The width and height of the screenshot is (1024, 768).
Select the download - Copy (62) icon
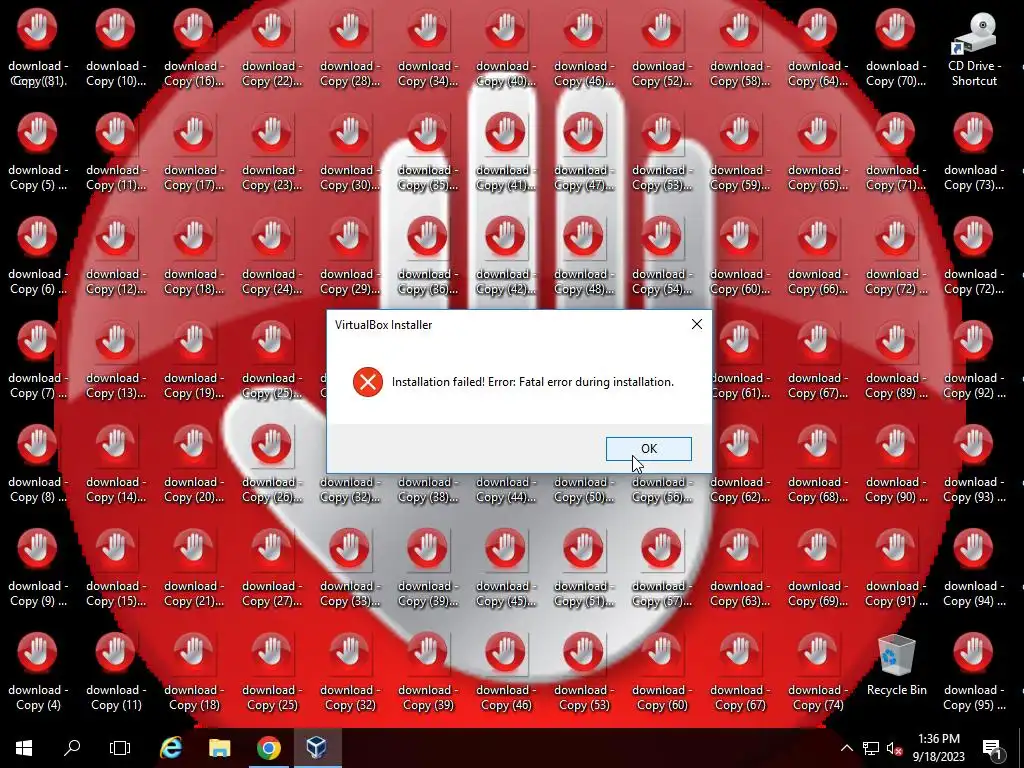[x=740, y=466]
